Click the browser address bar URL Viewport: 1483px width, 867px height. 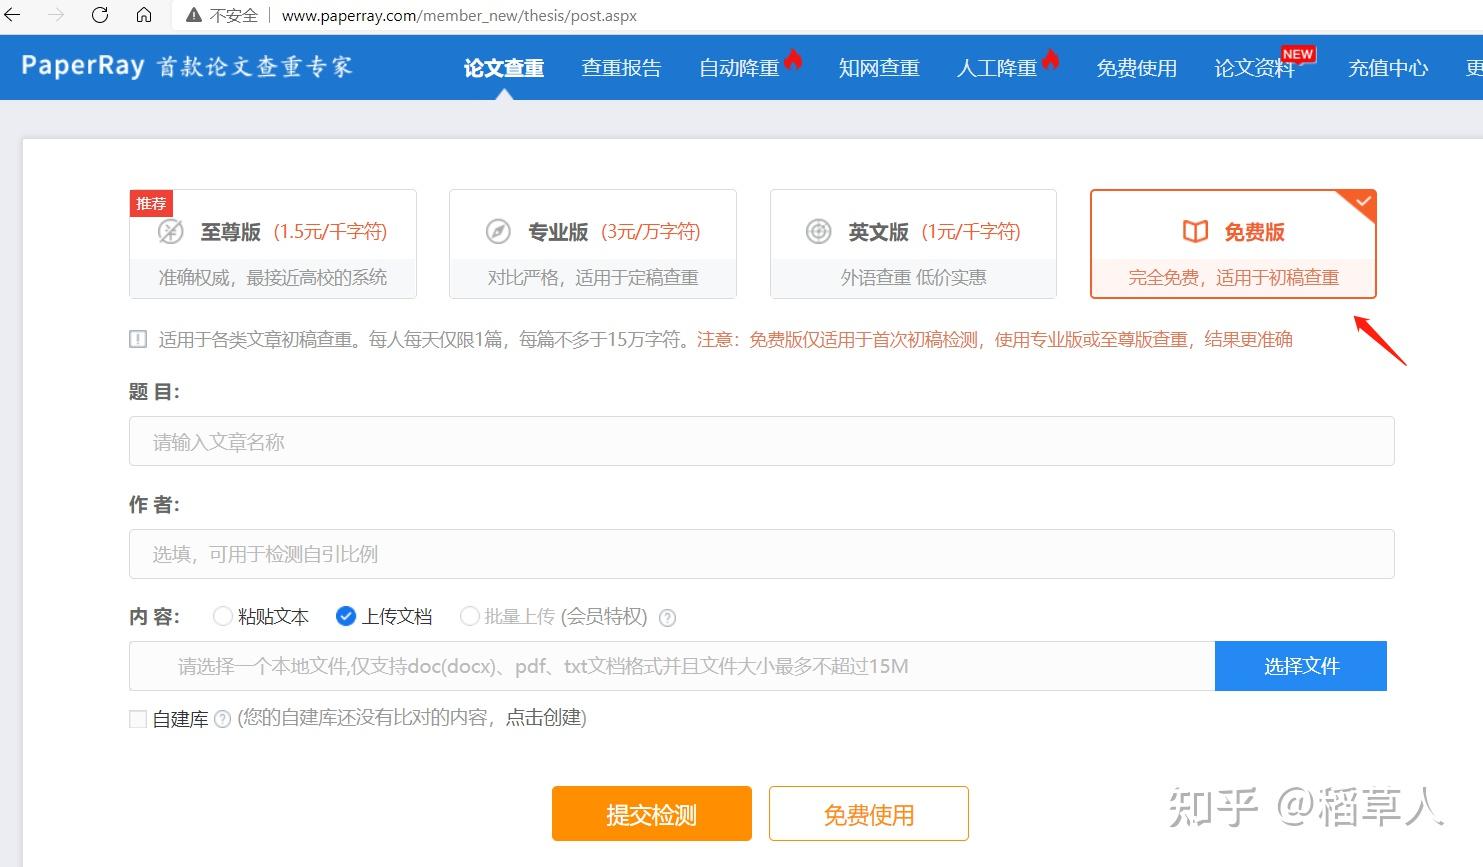pos(459,16)
